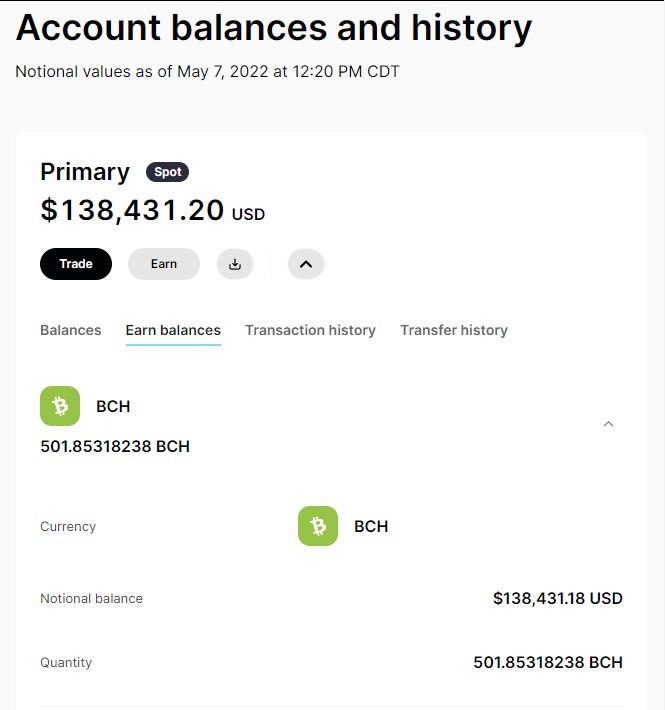
Task: Open the Transaction history tab
Action: (311, 330)
